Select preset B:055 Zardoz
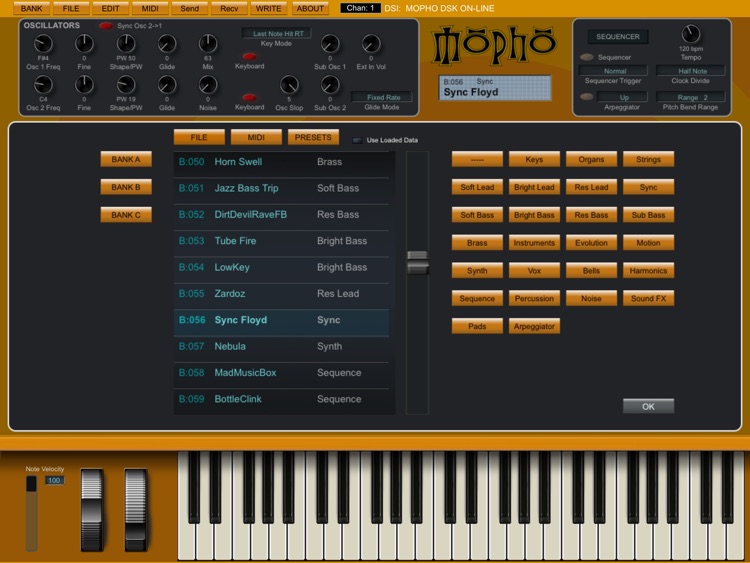The image size is (750, 563). tap(281, 294)
